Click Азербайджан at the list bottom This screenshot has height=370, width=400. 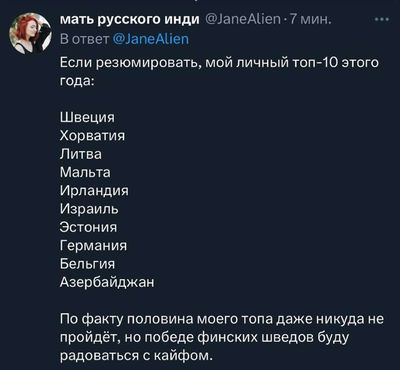pyautogui.click(x=107, y=282)
